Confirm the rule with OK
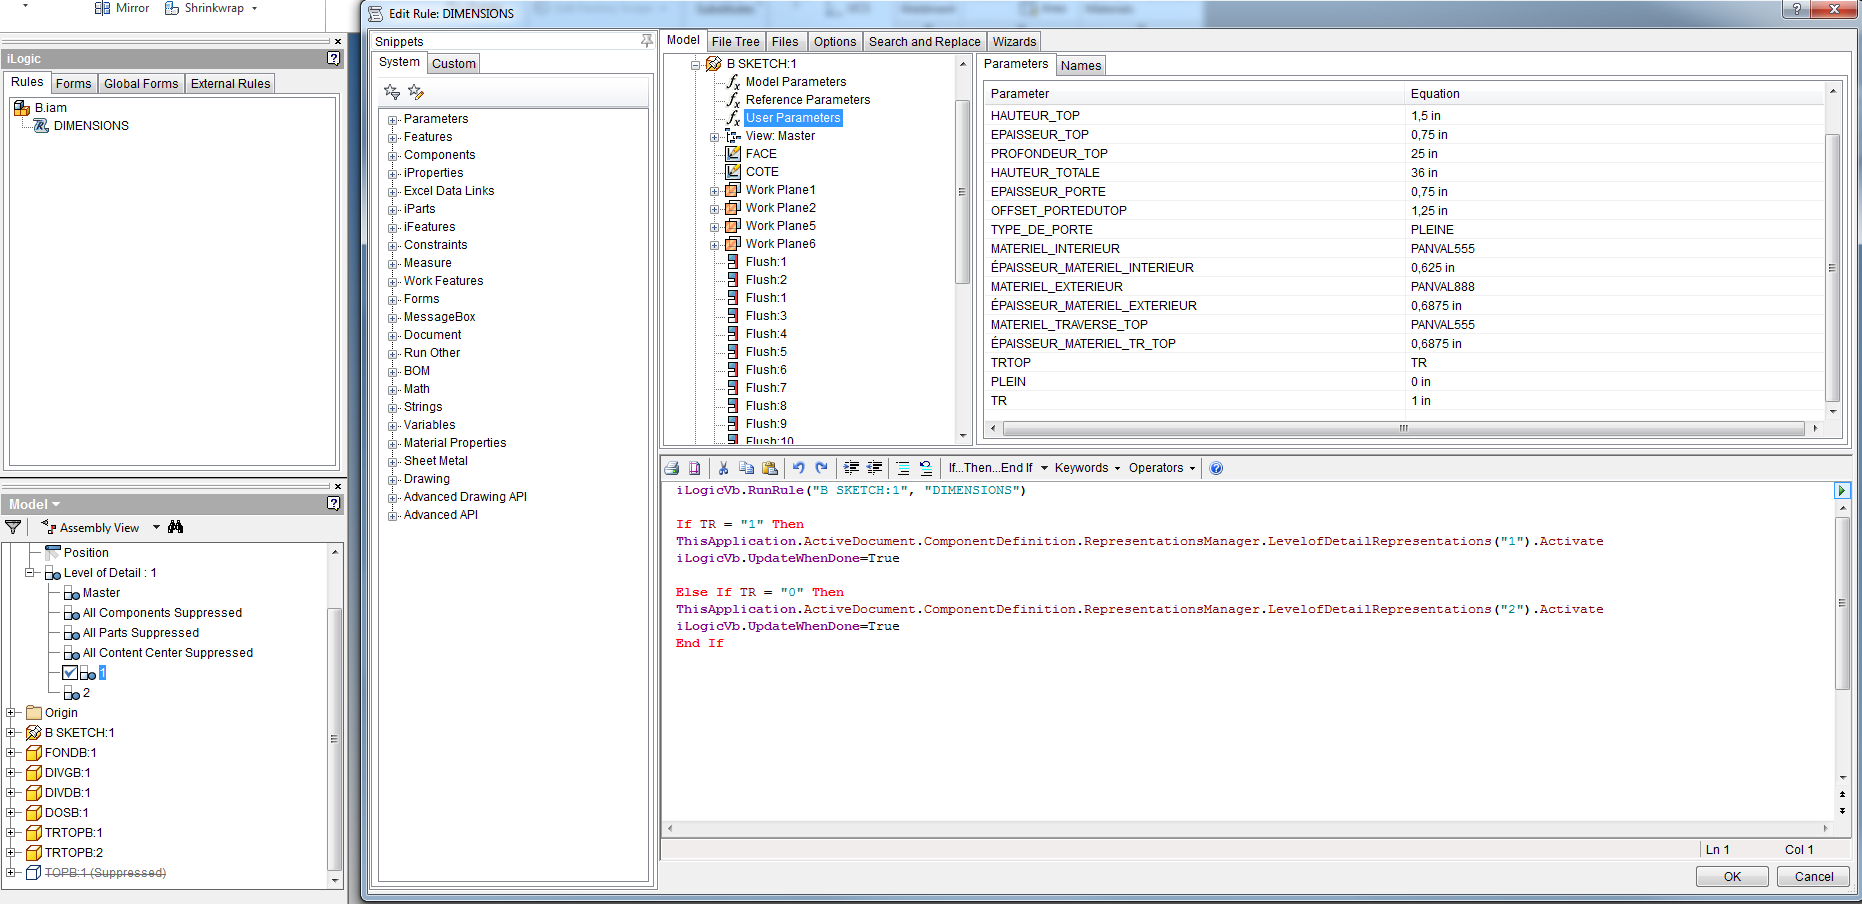 click(1732, 876)
